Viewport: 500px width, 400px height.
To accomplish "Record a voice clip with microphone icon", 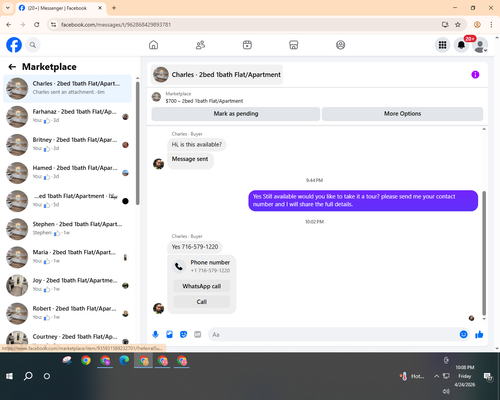I will coord(155,334).
